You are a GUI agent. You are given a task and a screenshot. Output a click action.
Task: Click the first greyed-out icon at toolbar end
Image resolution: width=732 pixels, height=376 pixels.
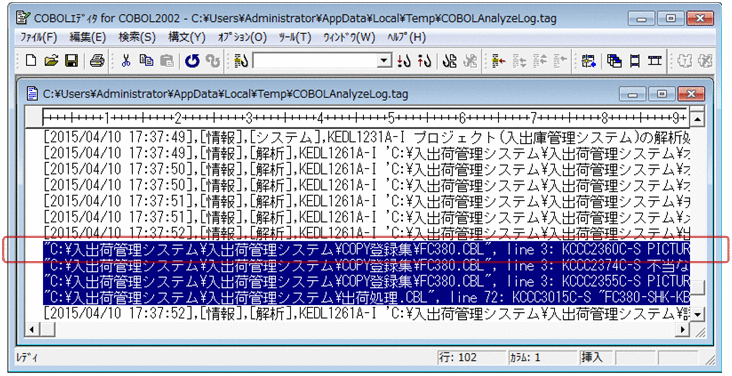point(684,61)
